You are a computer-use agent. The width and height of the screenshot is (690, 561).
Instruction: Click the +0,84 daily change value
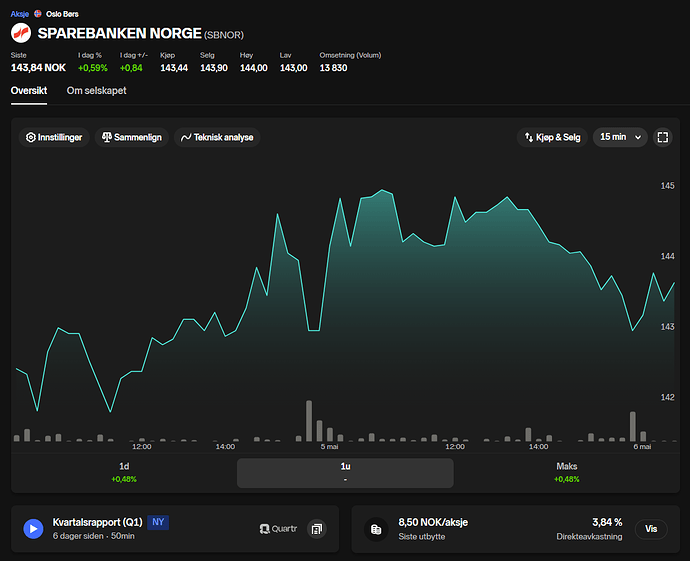[131, 68]
